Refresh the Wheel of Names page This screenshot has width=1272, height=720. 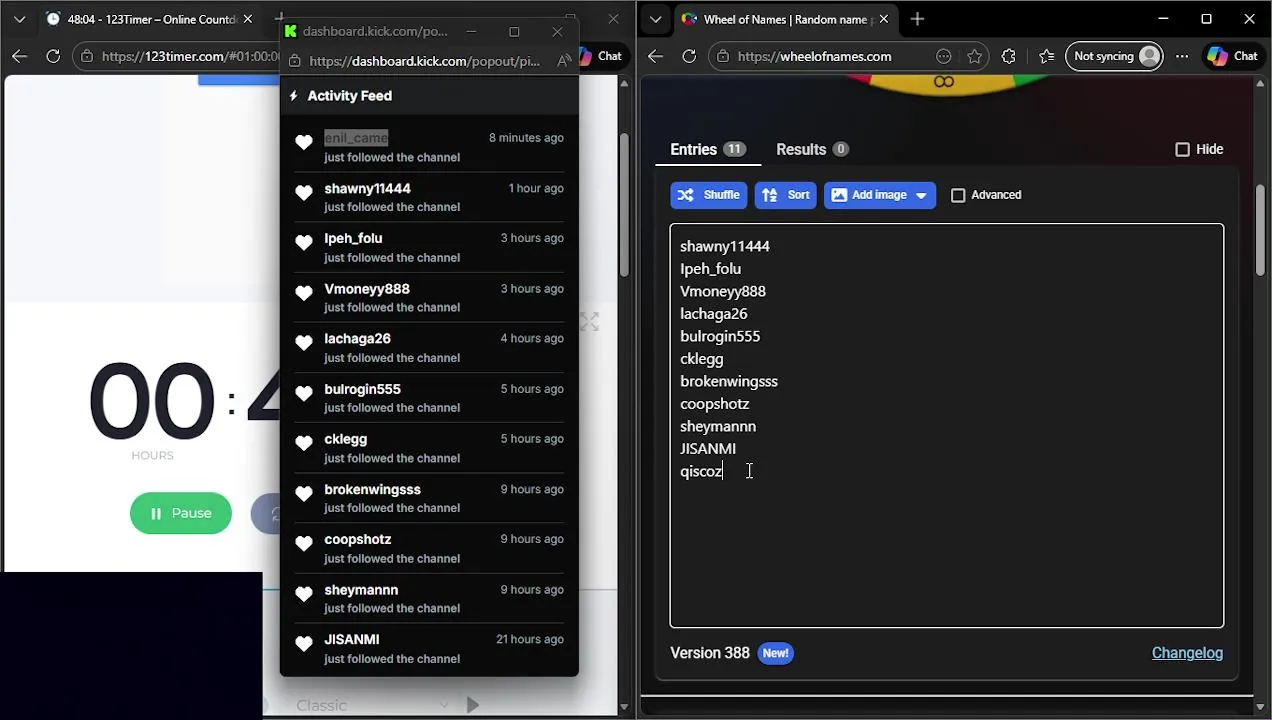tap(689, 56)
